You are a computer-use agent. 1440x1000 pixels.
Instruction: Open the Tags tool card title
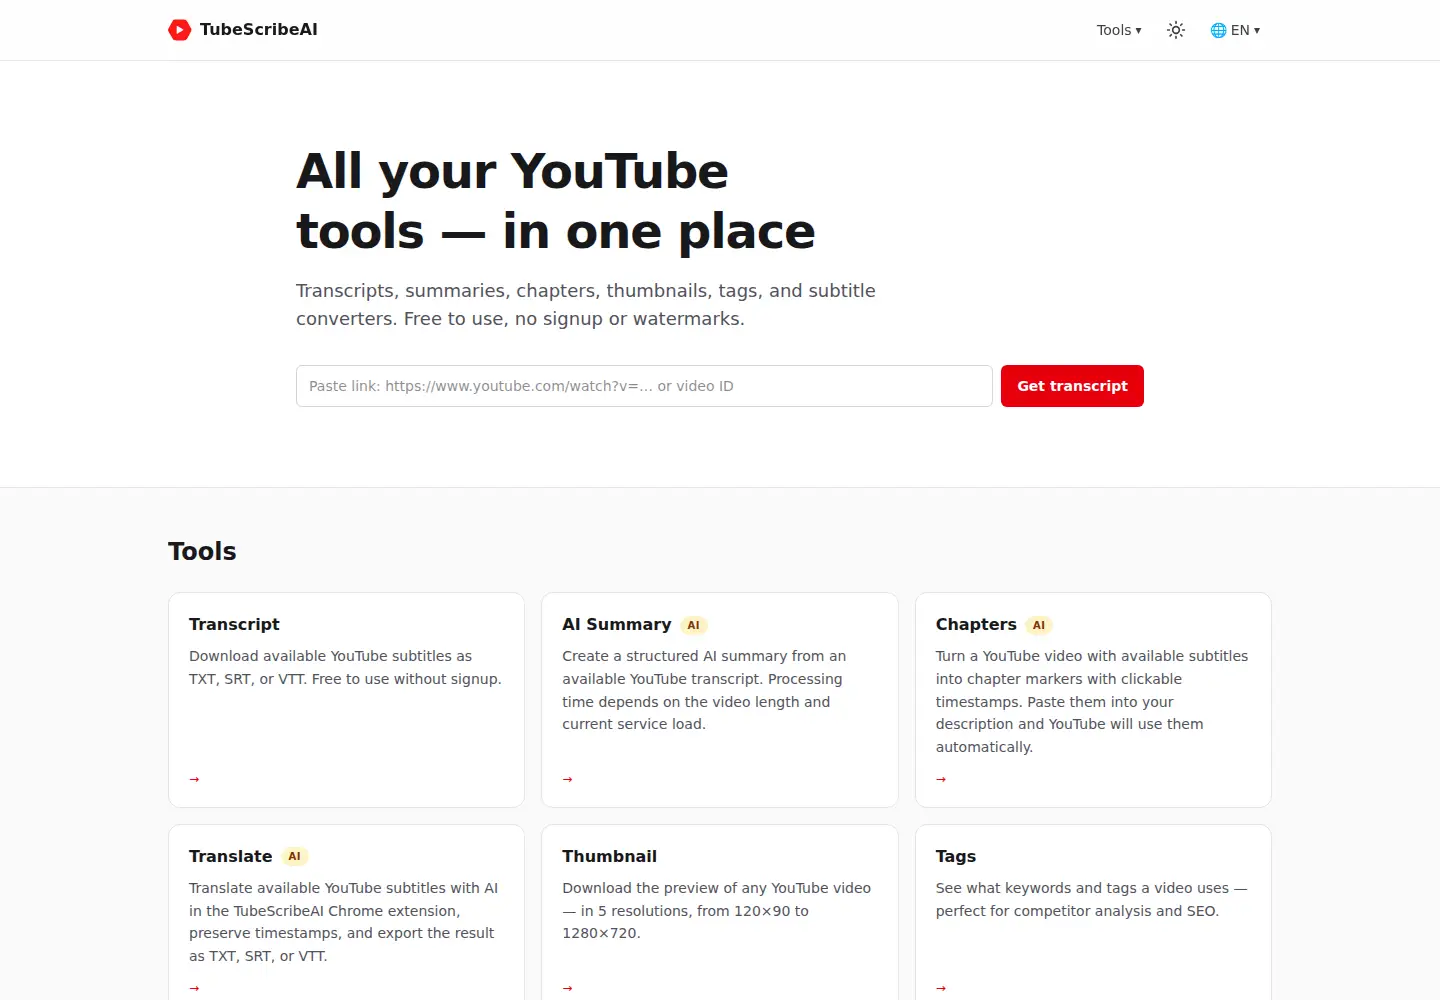tap(956, 856)
